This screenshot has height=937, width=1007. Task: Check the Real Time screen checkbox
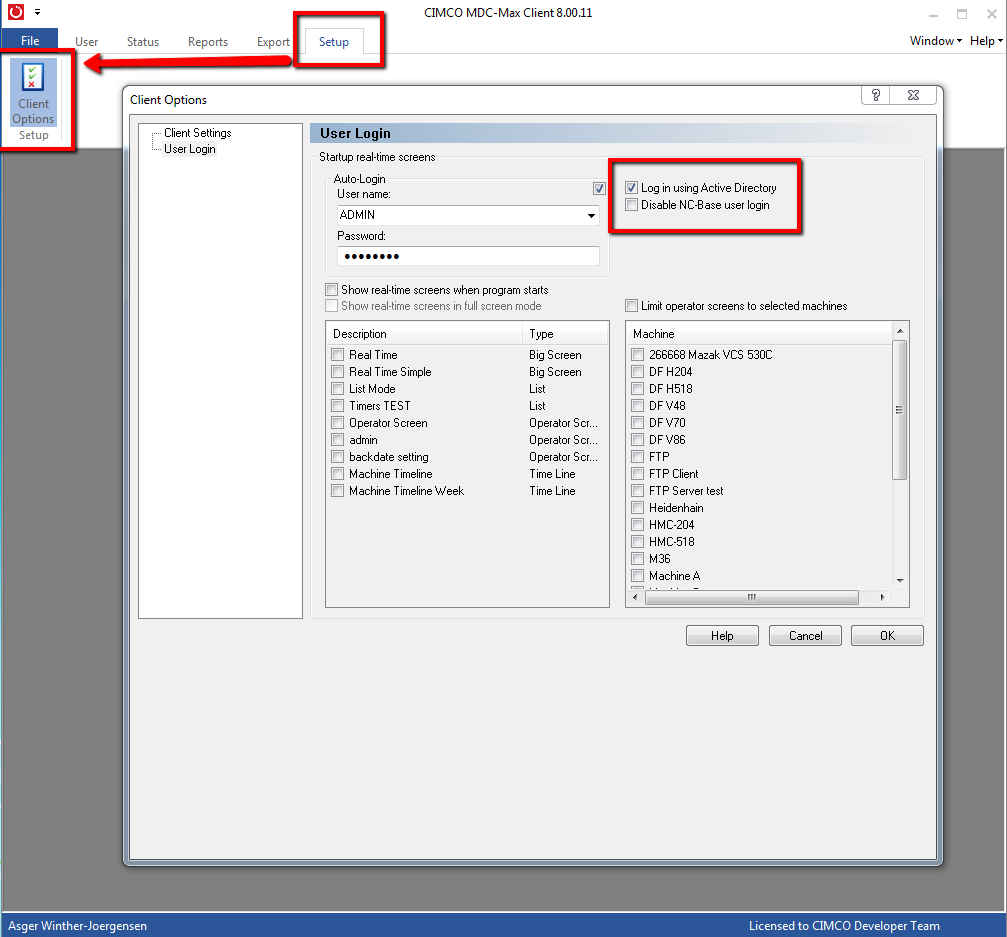click(338, 355)
